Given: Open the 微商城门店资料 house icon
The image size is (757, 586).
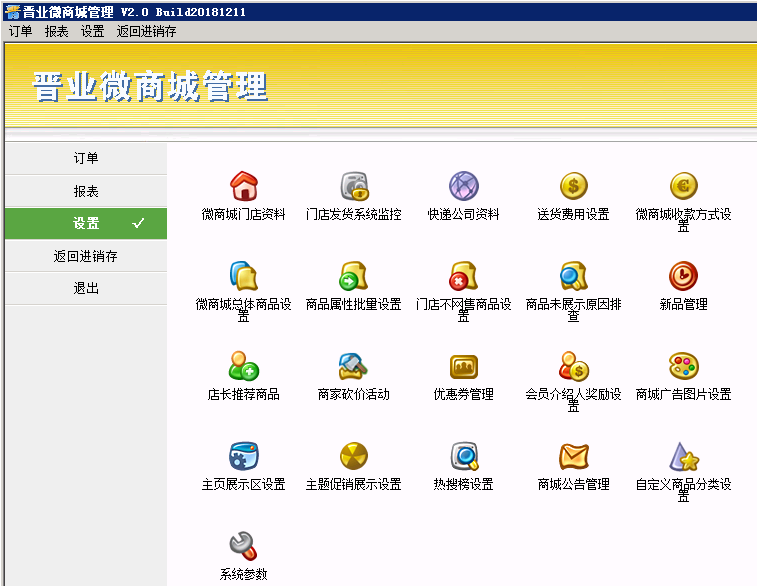Looking at the screenshot, I should coord(244,186).
